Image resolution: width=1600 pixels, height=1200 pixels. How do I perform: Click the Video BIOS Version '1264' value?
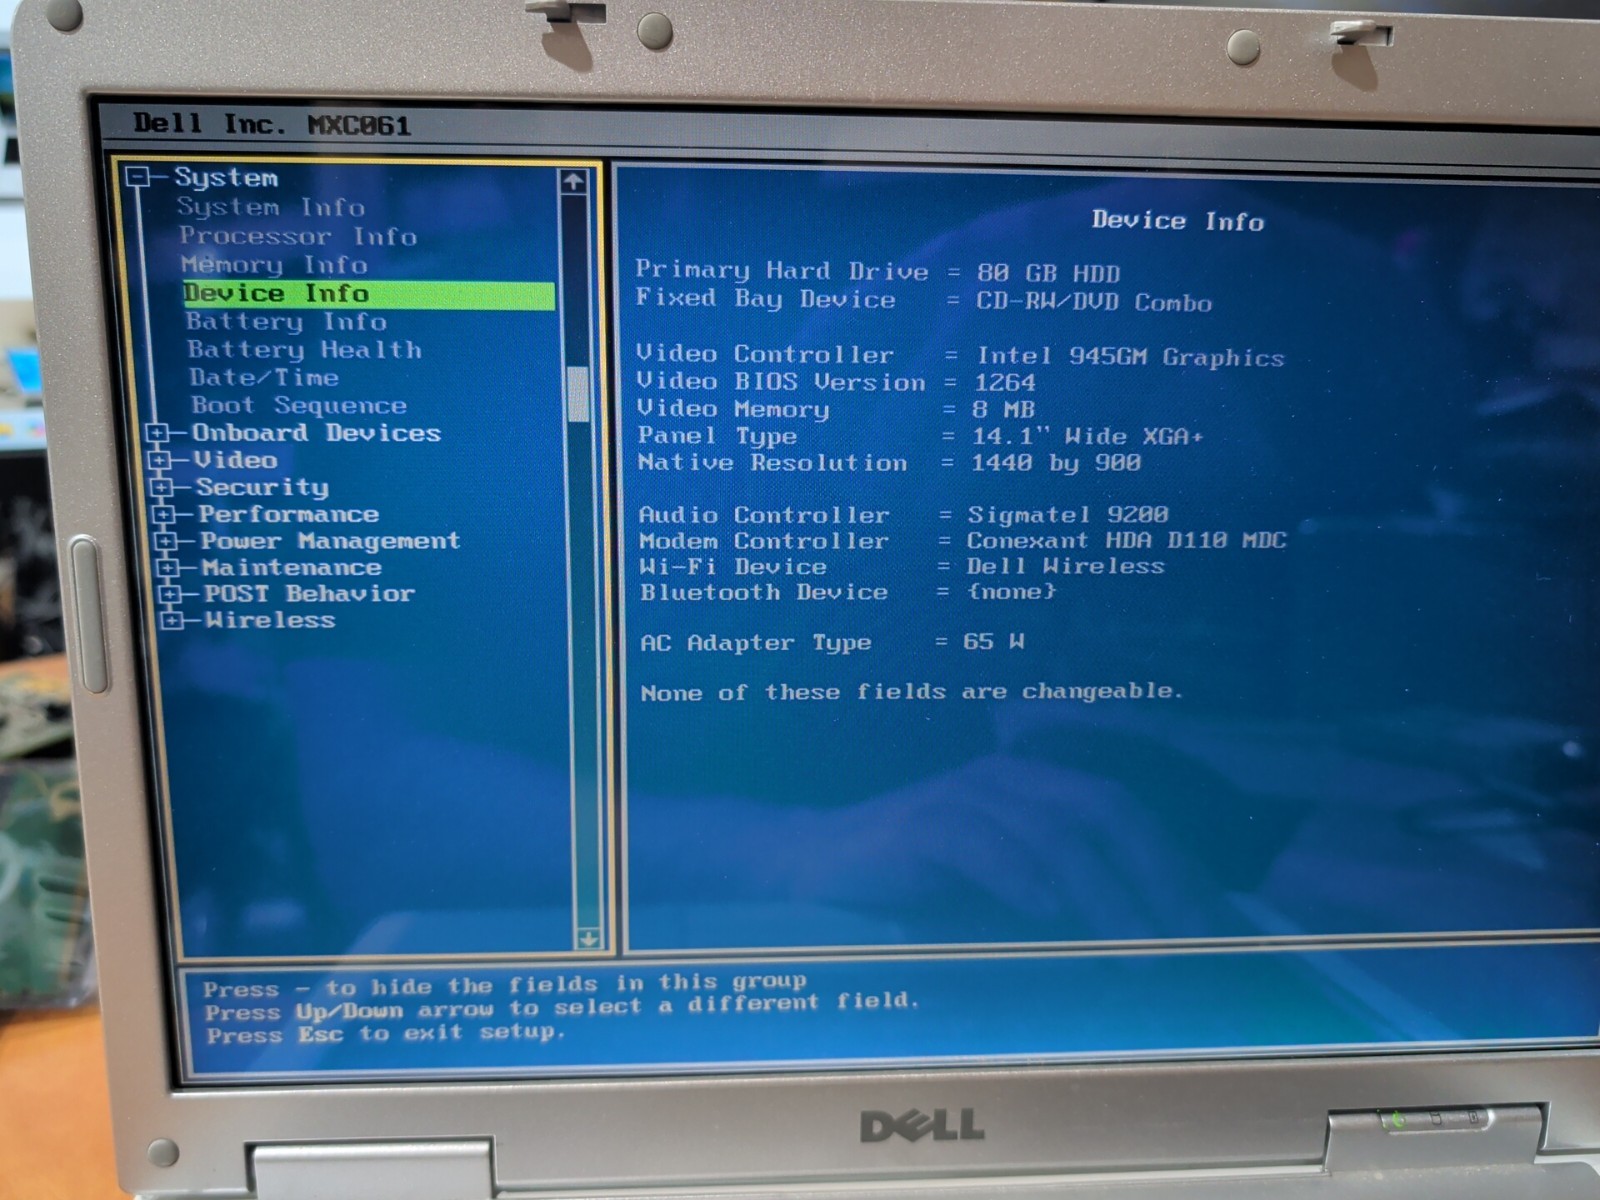(1005, 382)
